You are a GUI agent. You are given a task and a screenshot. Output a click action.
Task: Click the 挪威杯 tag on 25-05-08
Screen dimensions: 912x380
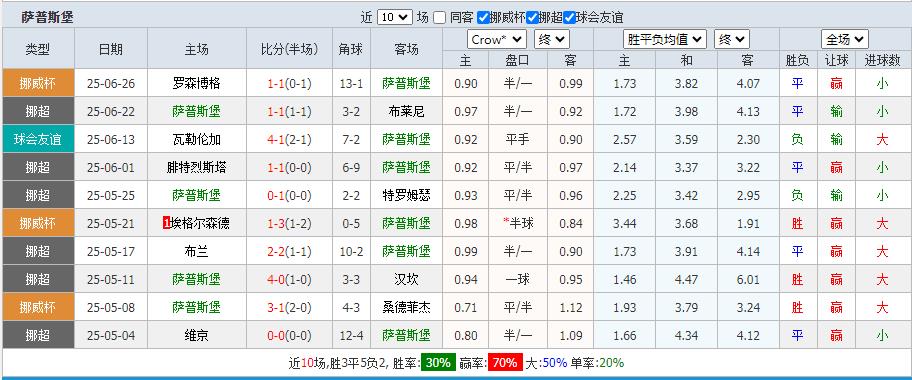(38, 307)
